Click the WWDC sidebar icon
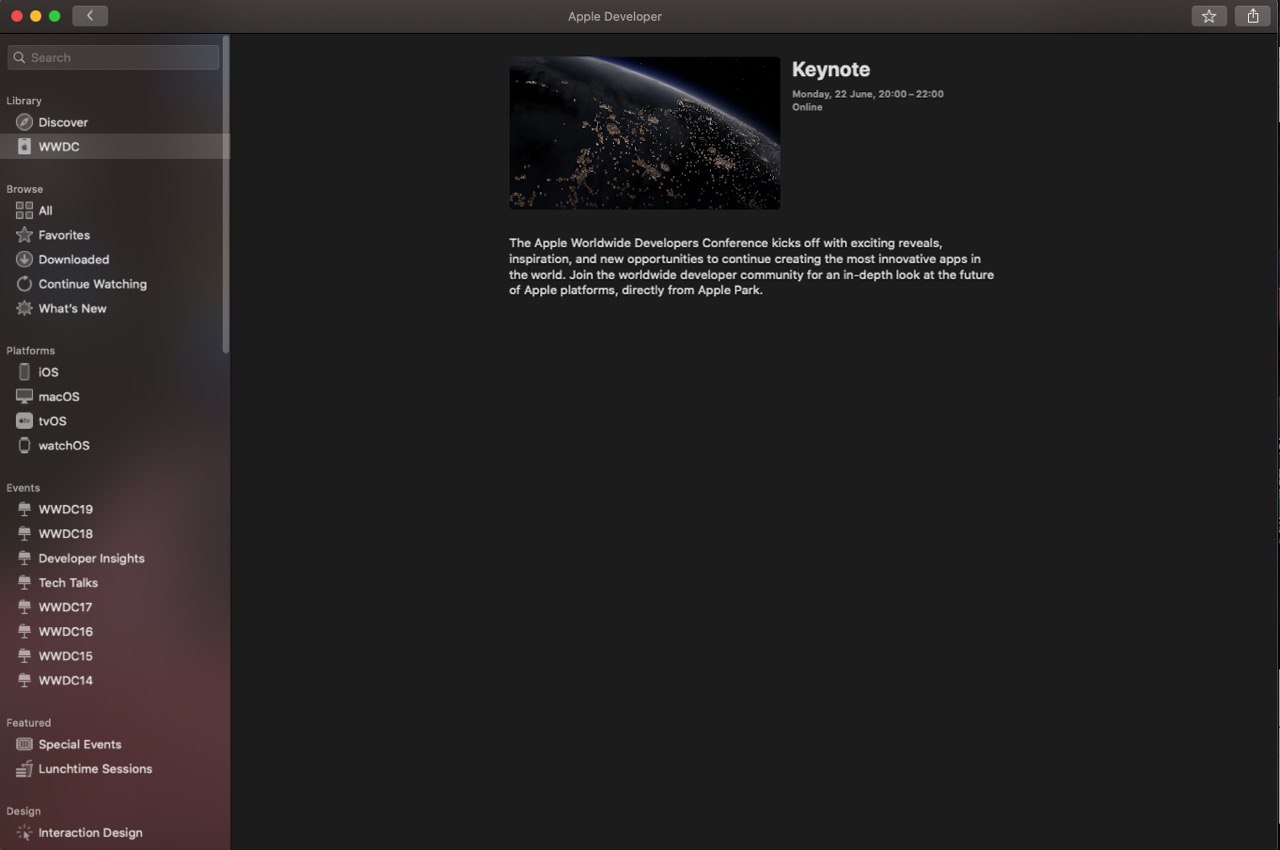Image resolution: width=1280 pixels, height=850 pixels. click(x=24, y=147)
